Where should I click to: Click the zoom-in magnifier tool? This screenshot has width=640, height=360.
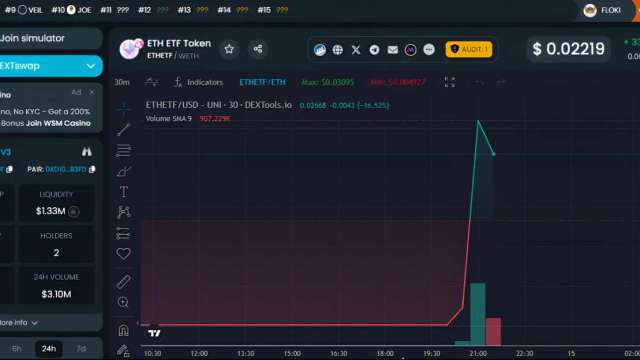pos(123,302)
